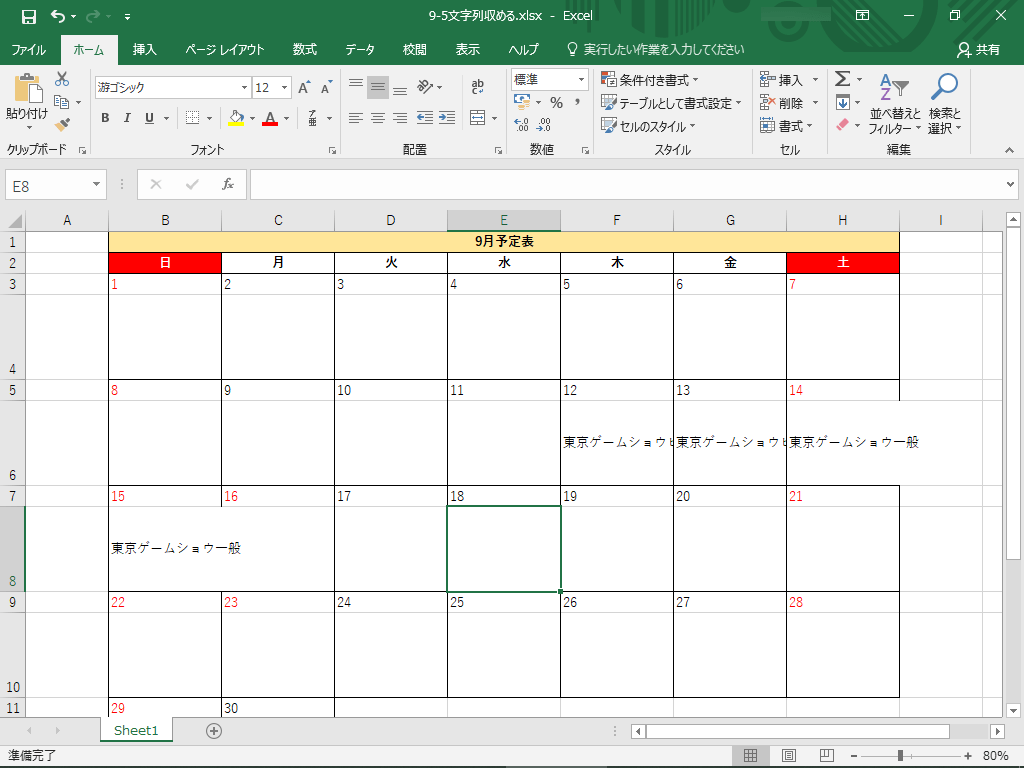Click the Fill down arrow icon
This screenshot has height=768, width=1024.
pos(842,103)
